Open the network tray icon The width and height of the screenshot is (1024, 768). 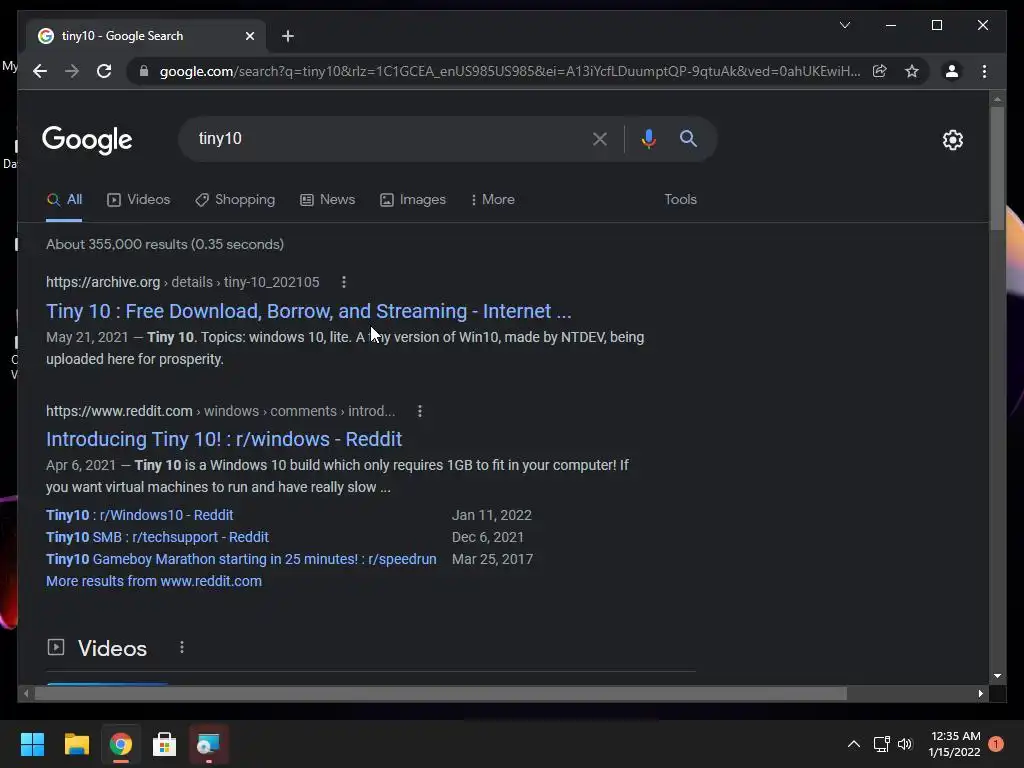tap(882, 744)
